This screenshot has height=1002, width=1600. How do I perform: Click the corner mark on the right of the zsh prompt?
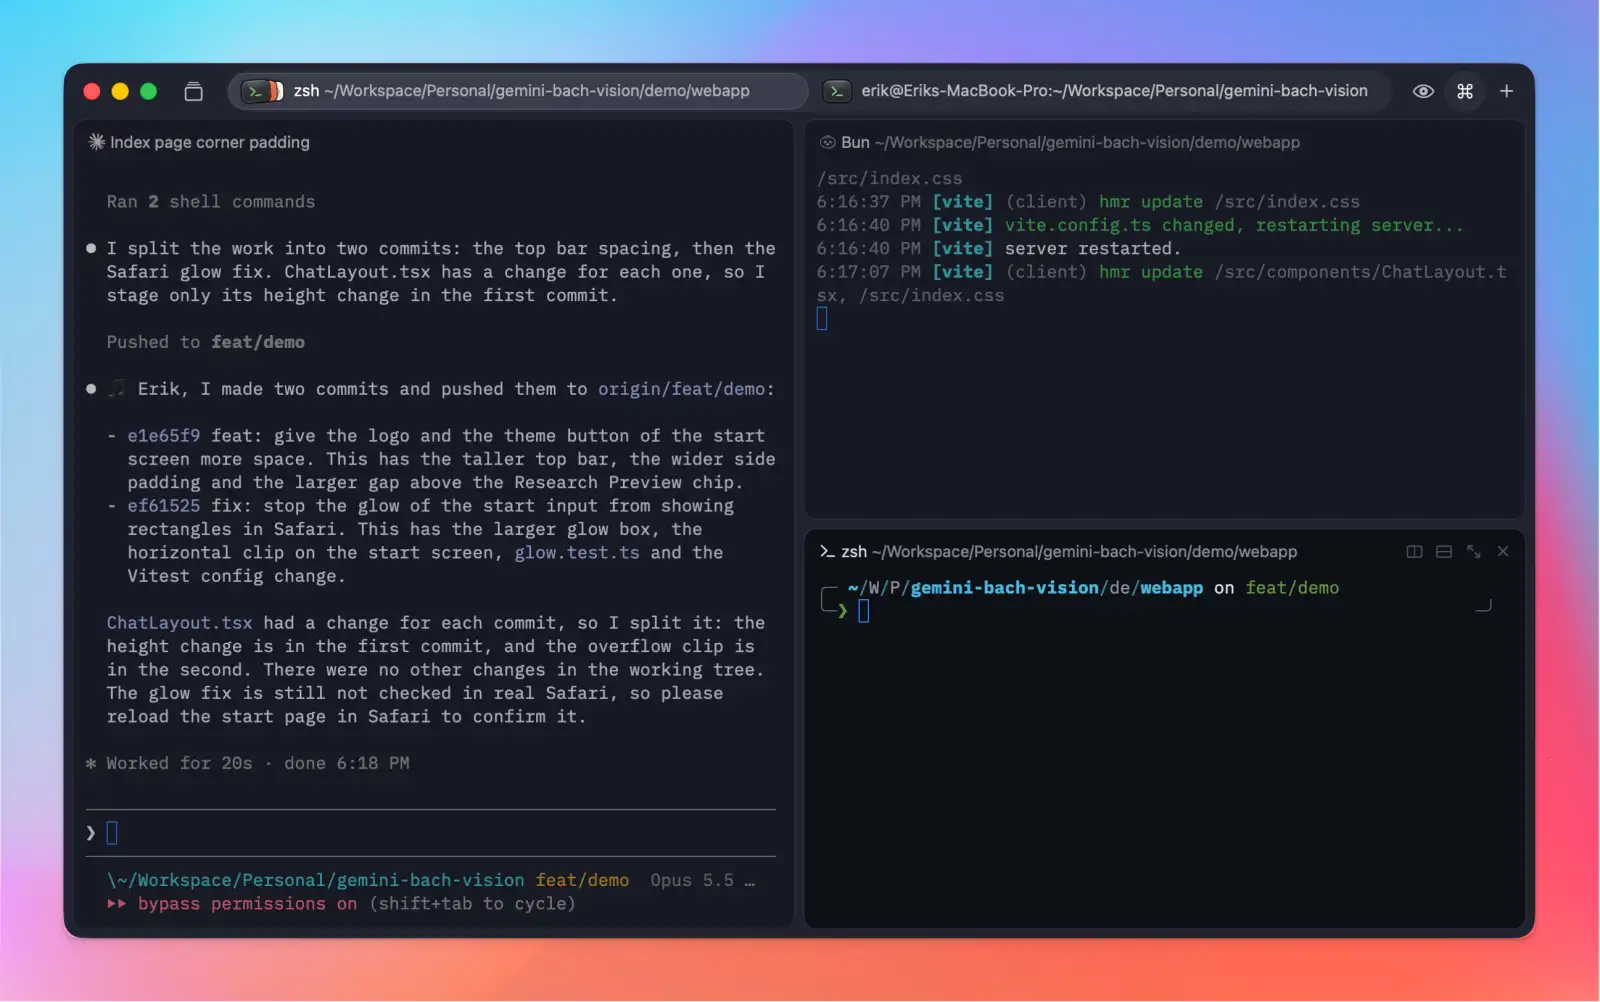tap(1484, 605)
